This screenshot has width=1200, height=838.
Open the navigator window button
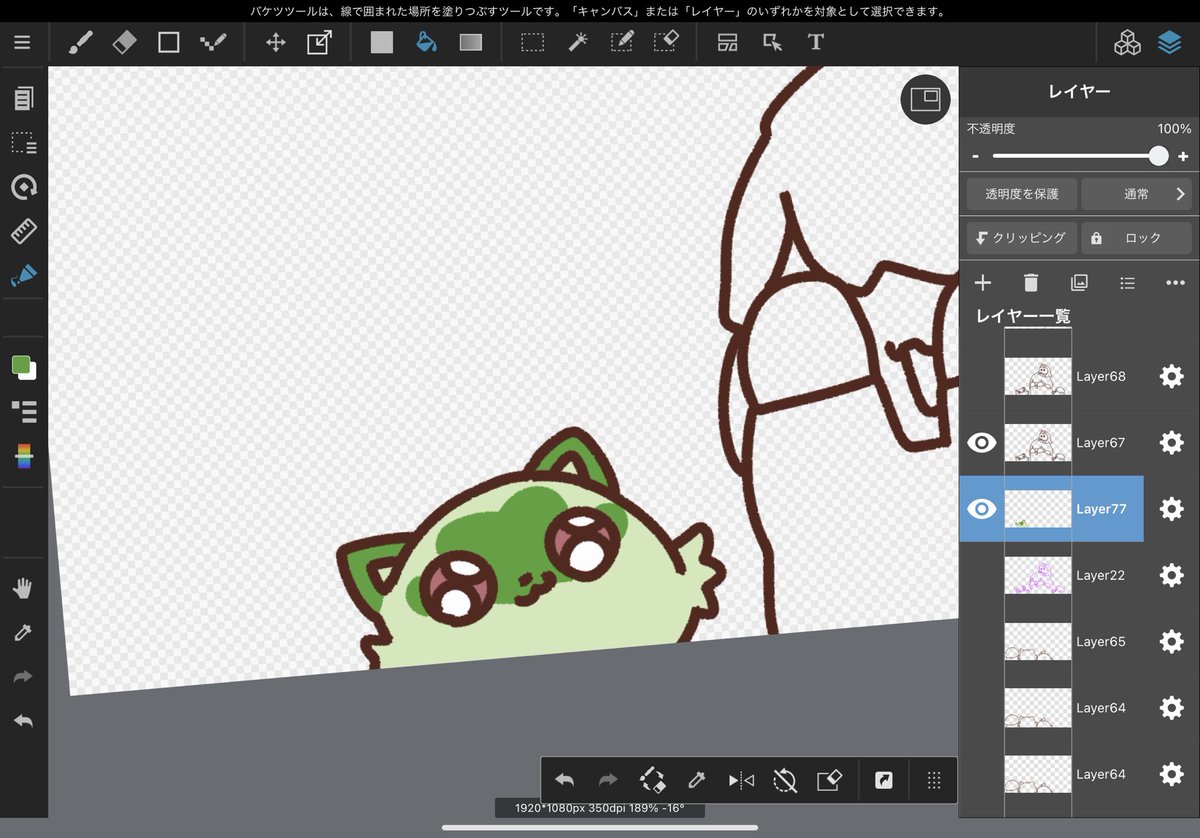[x=925, y=99]
